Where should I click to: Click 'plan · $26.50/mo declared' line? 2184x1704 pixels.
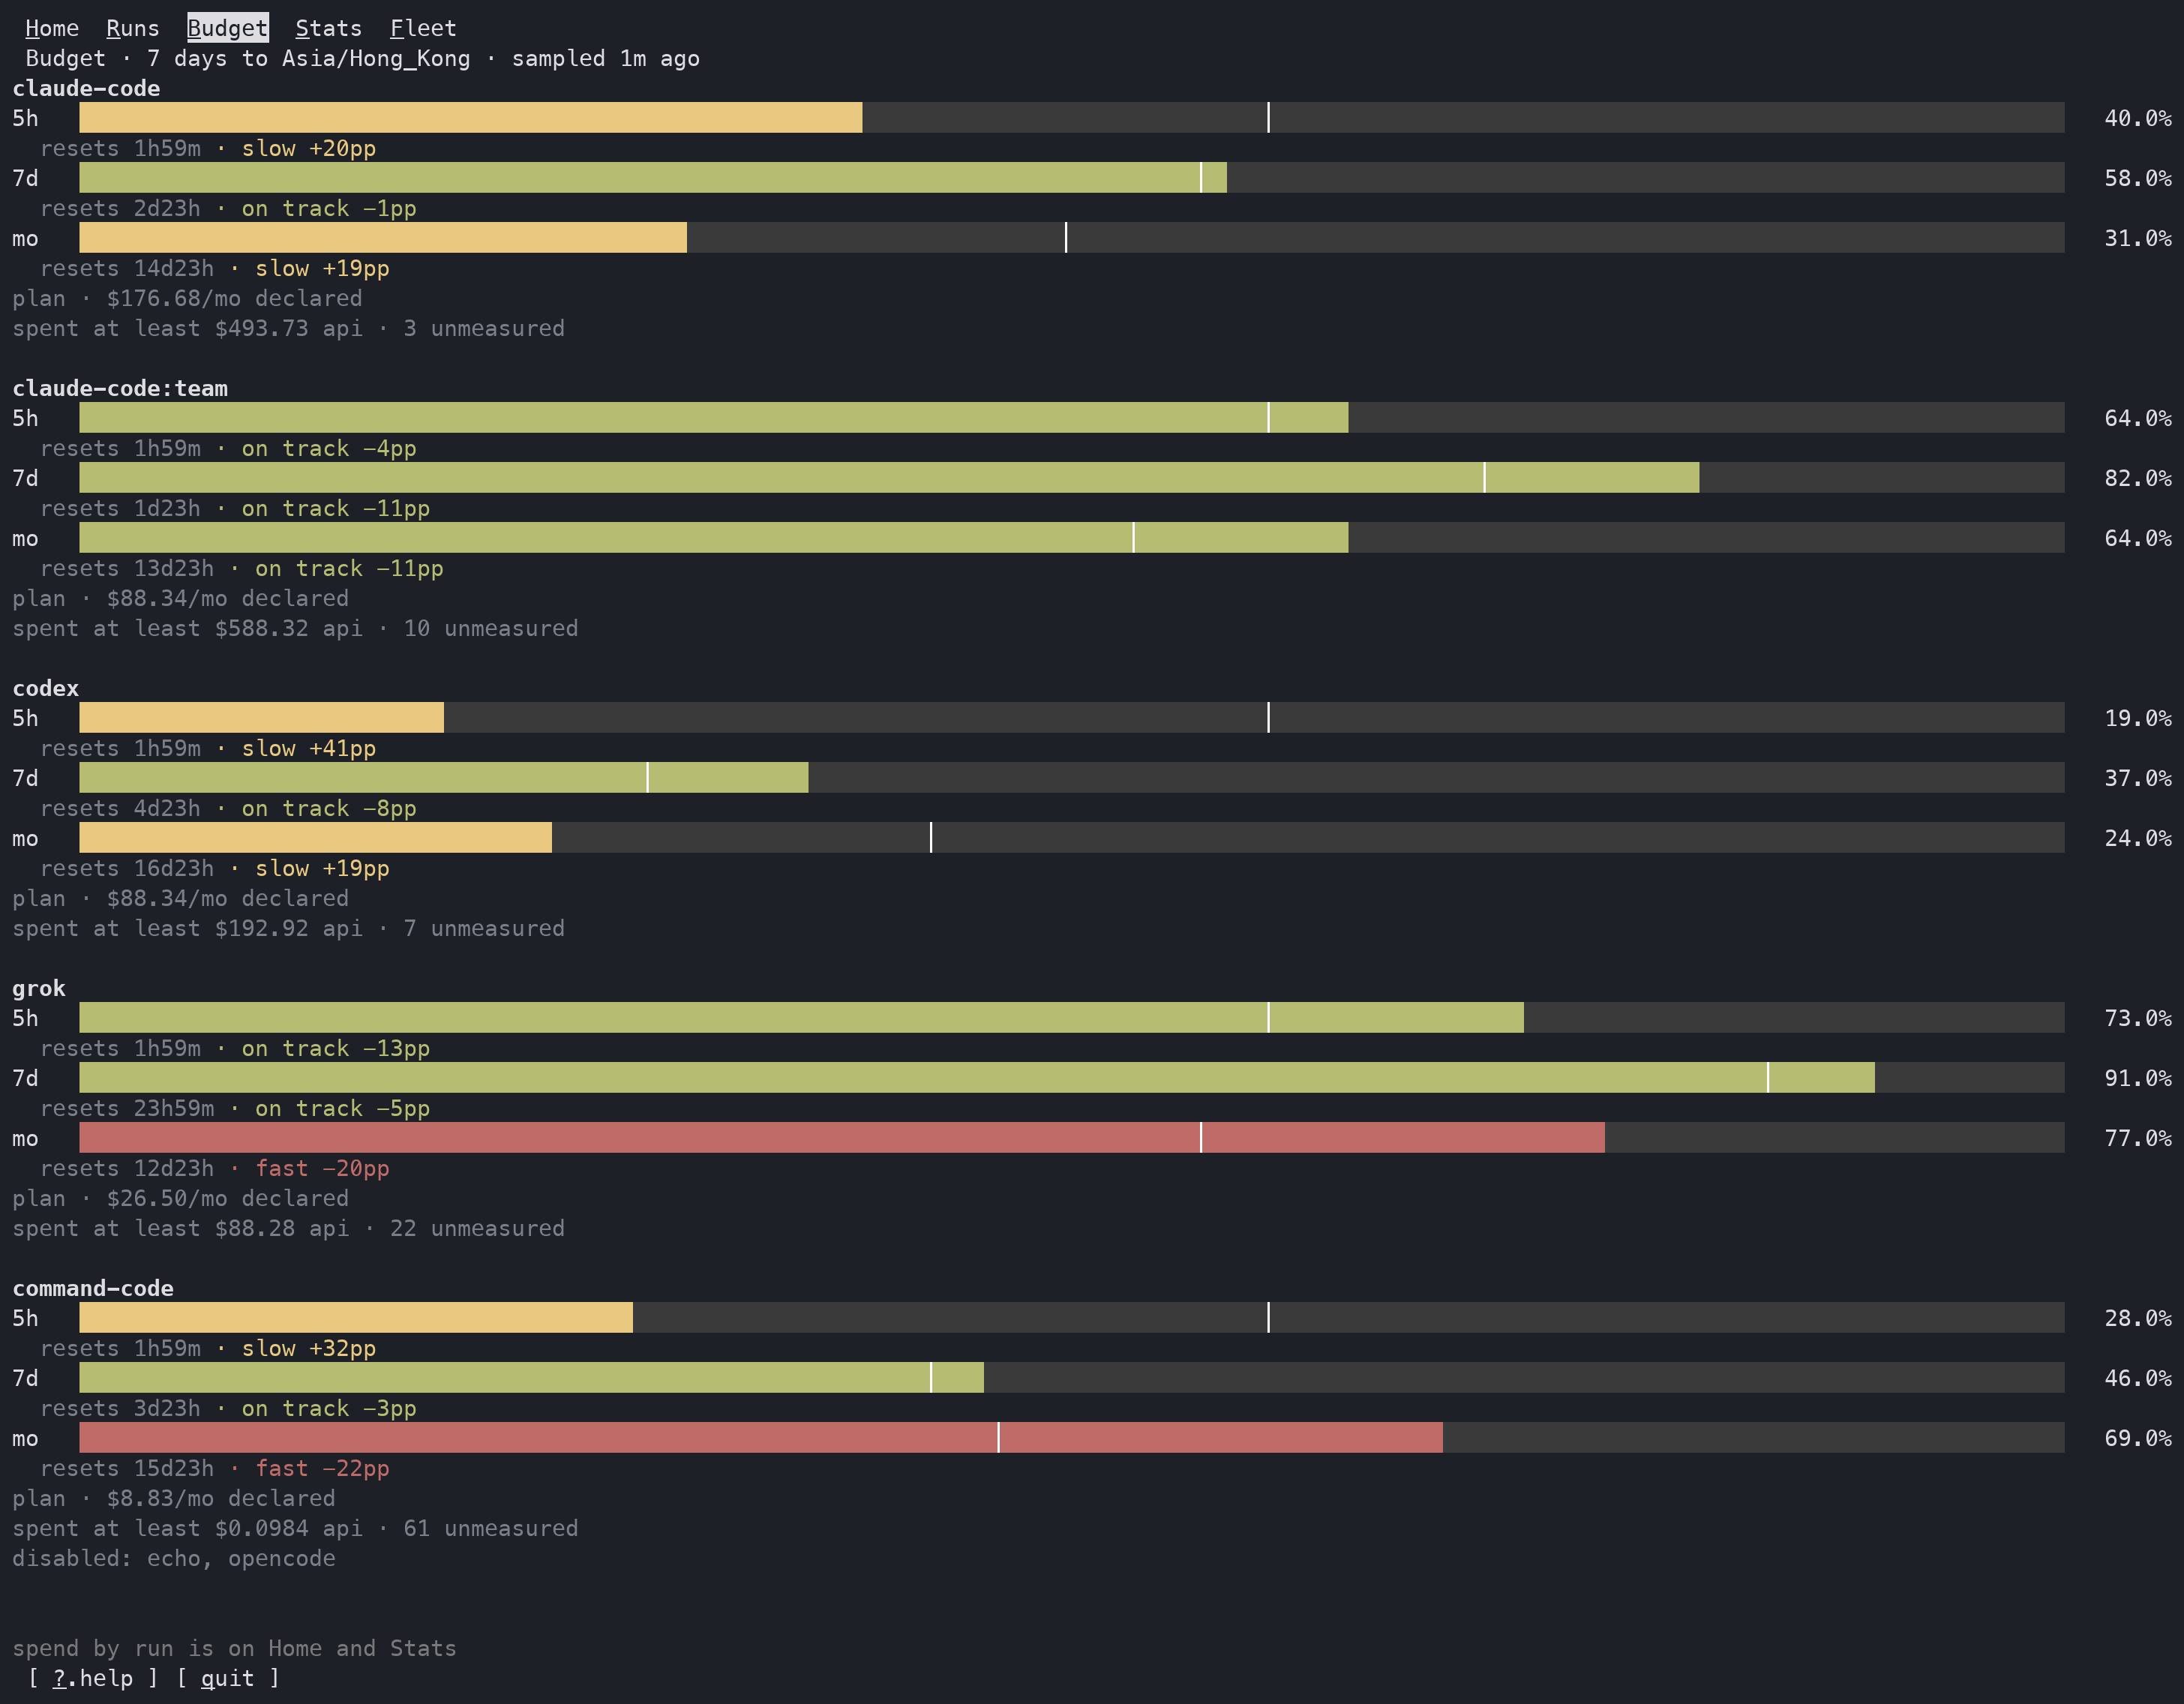(181, 1198)
